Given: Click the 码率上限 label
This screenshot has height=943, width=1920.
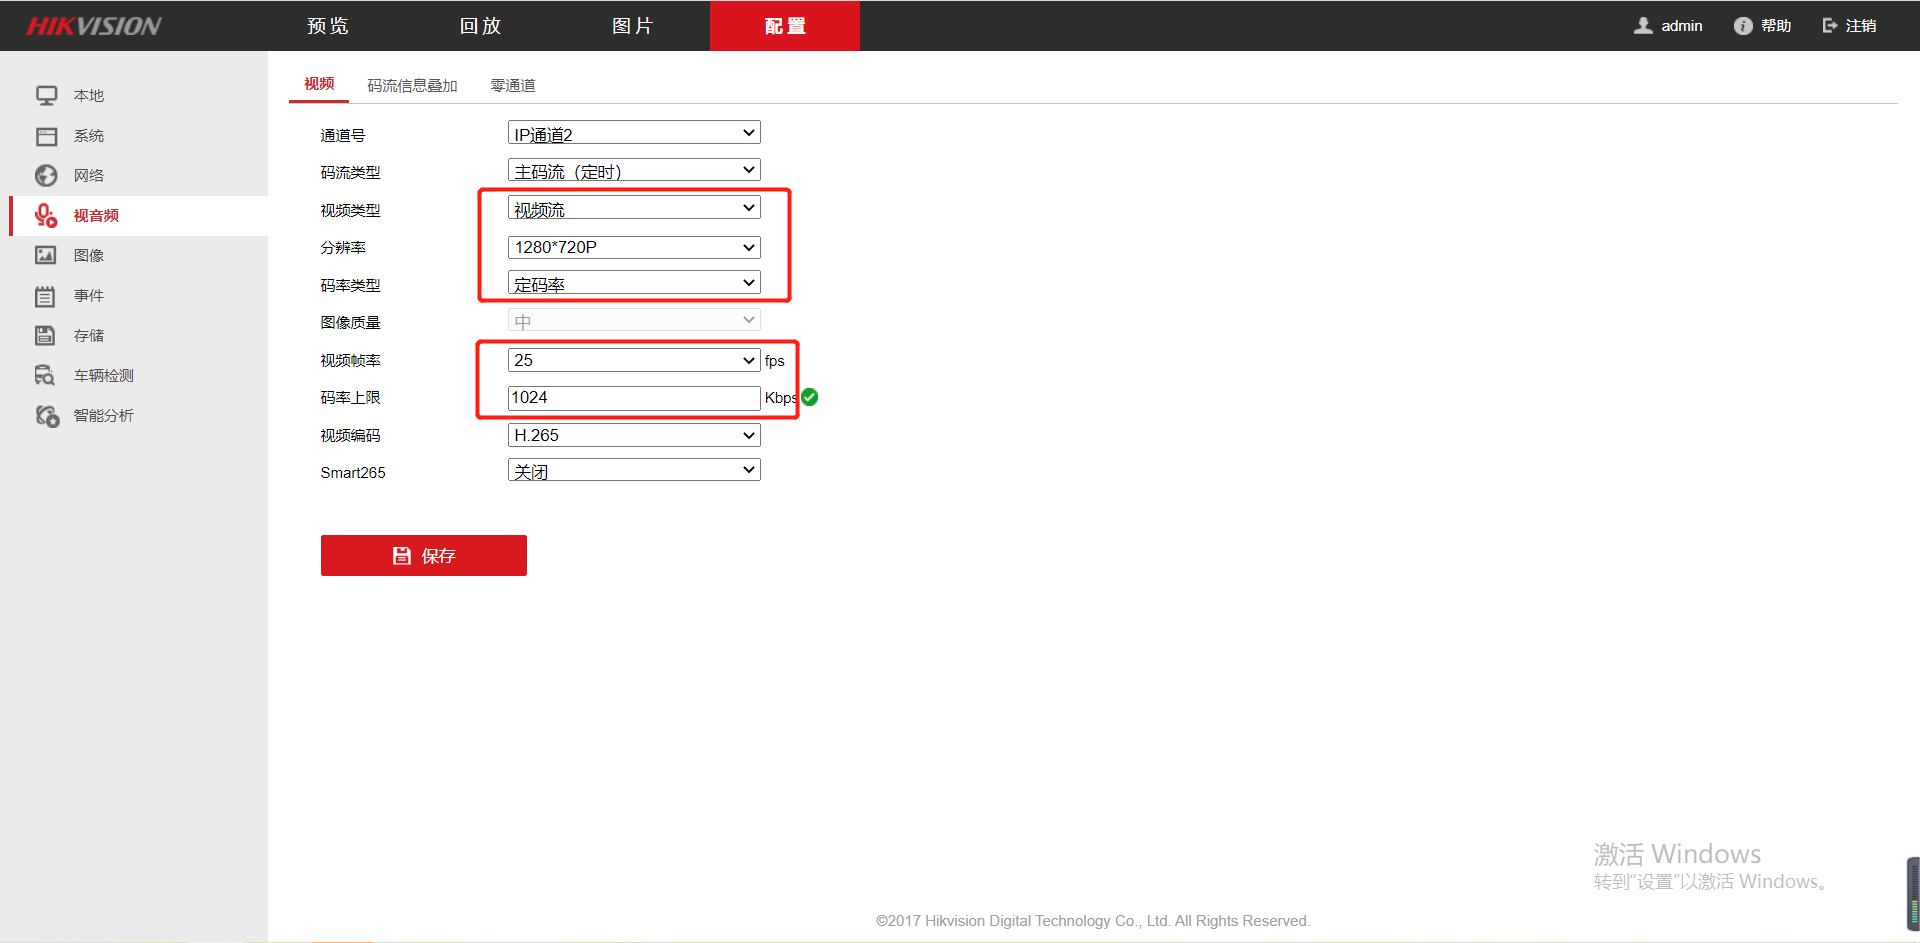Looking at the screenshot, I should (x=350, y=398).
